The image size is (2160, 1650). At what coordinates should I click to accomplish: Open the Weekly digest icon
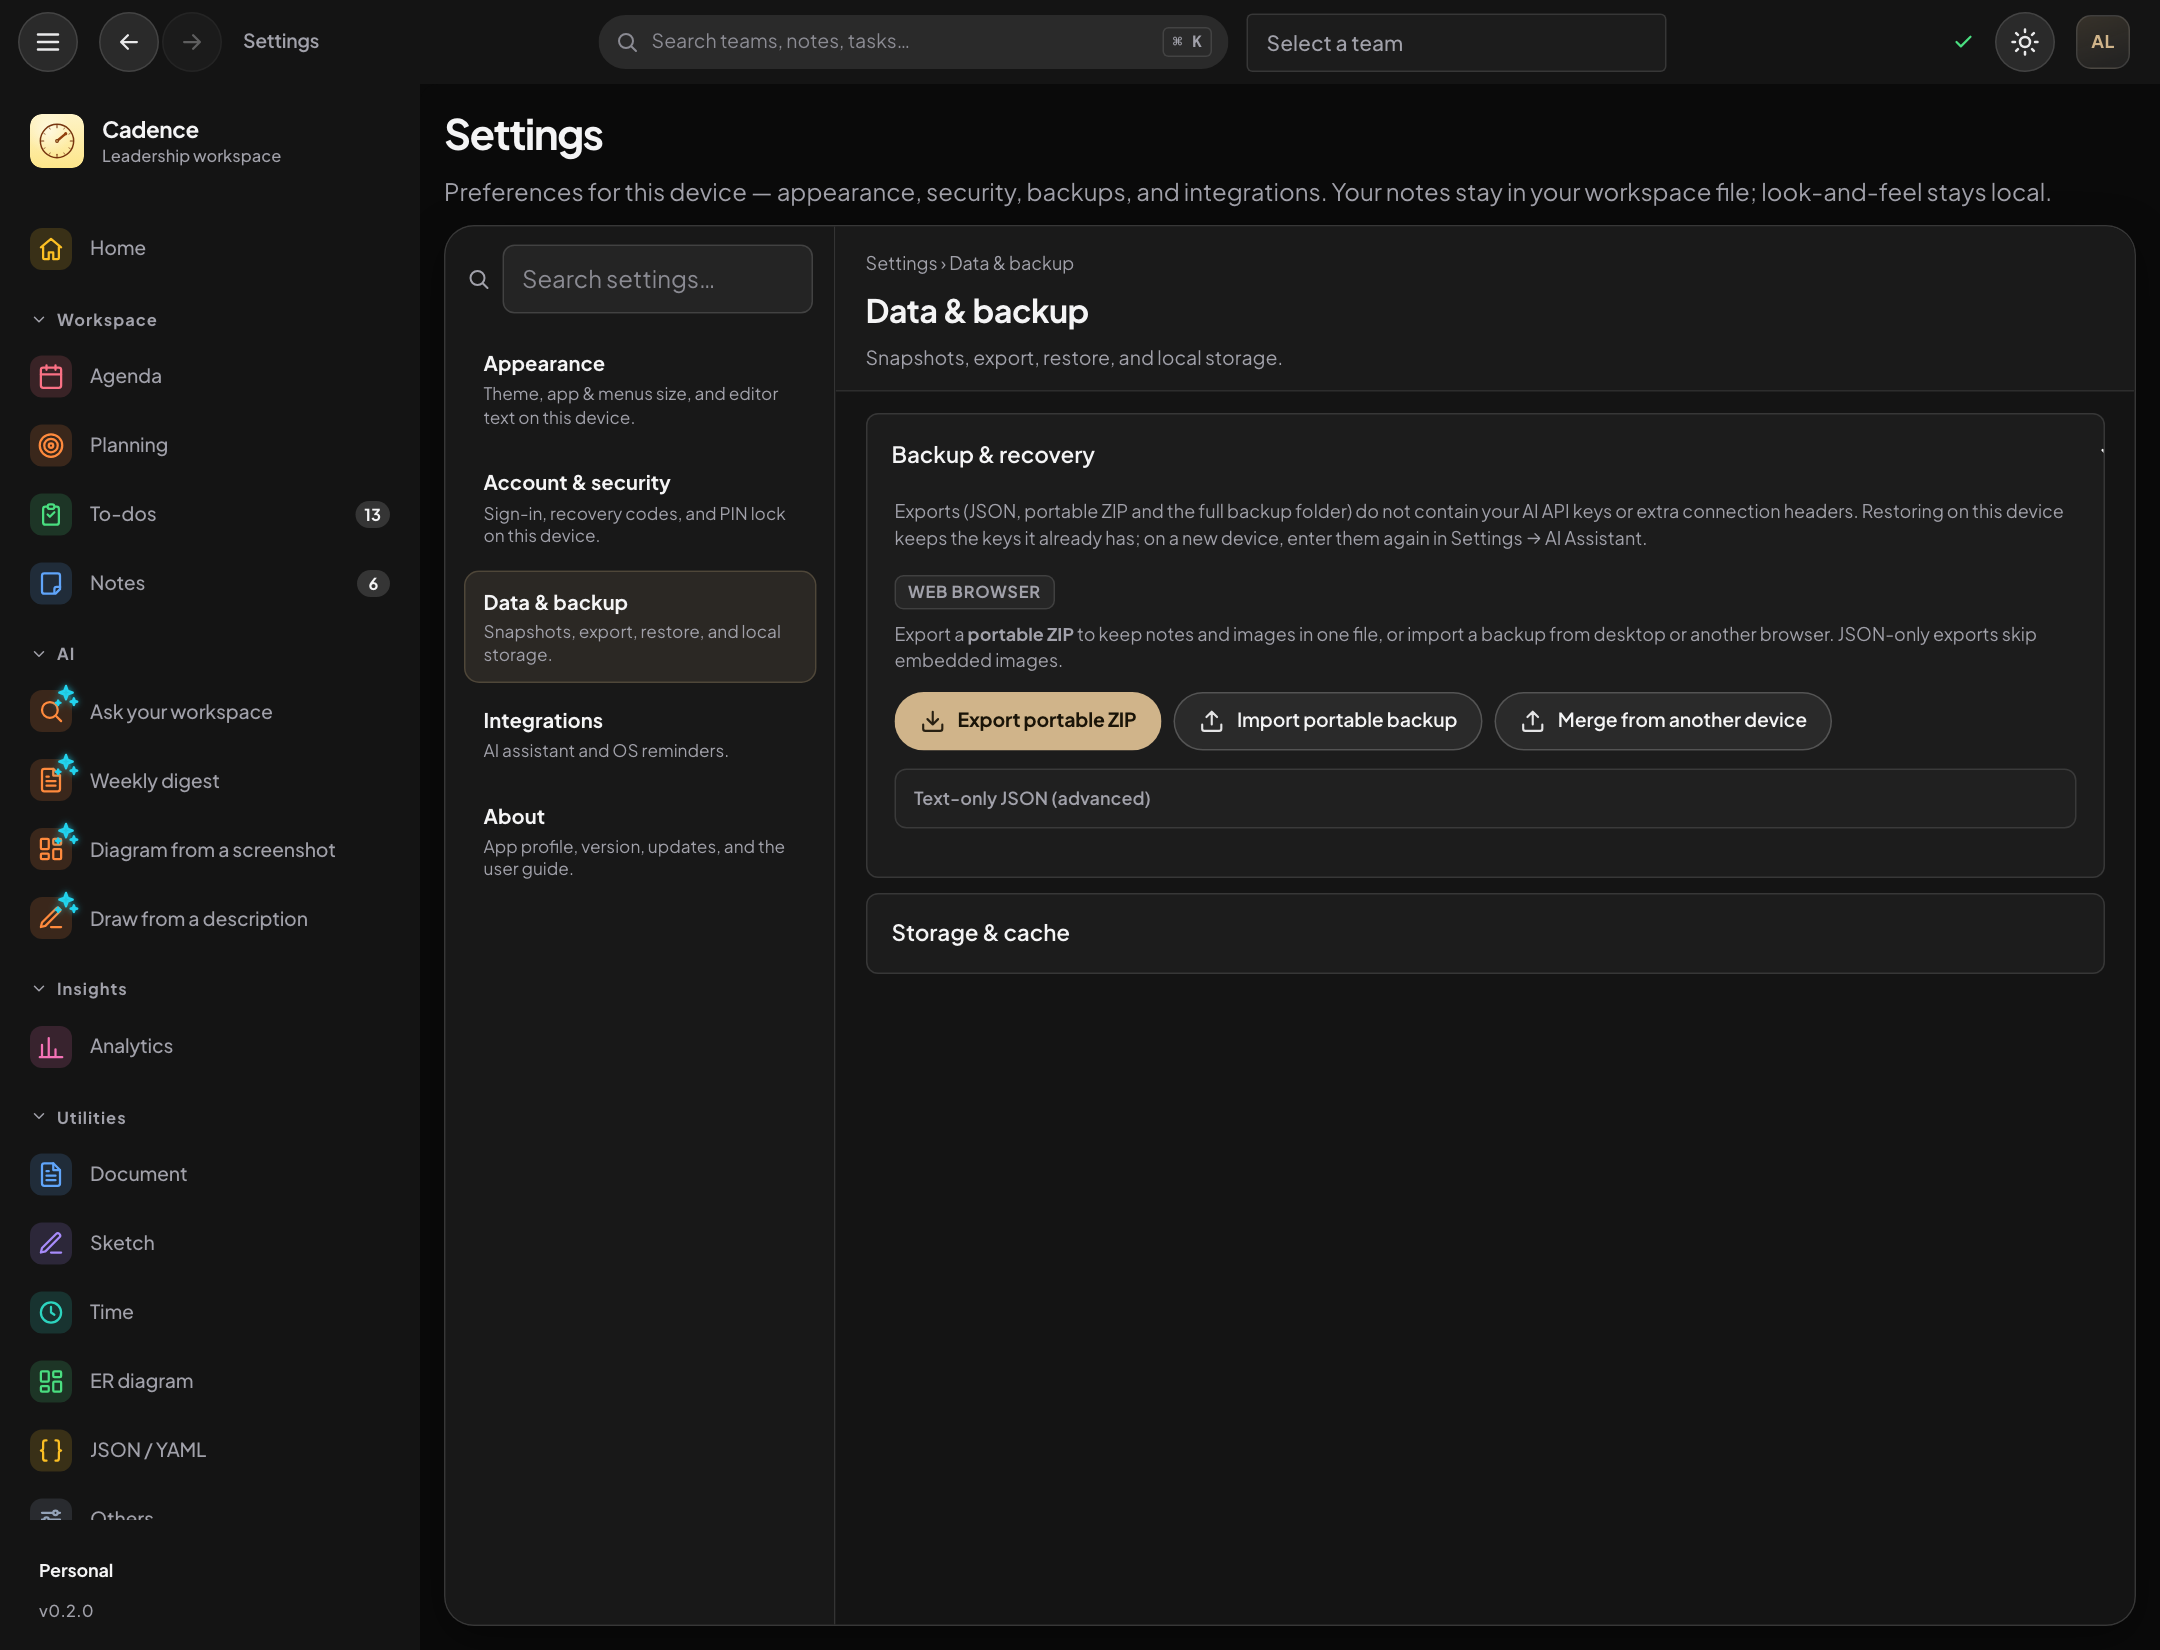coord(51,781)
